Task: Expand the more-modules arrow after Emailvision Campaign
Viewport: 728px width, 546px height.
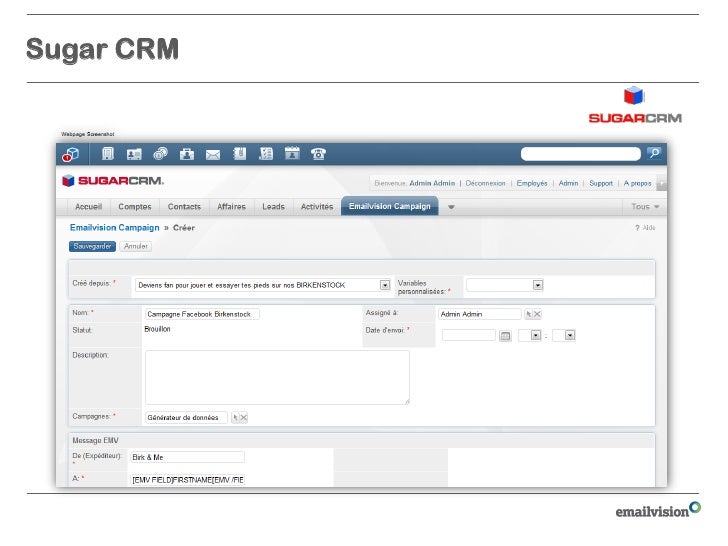Action: 451,207
